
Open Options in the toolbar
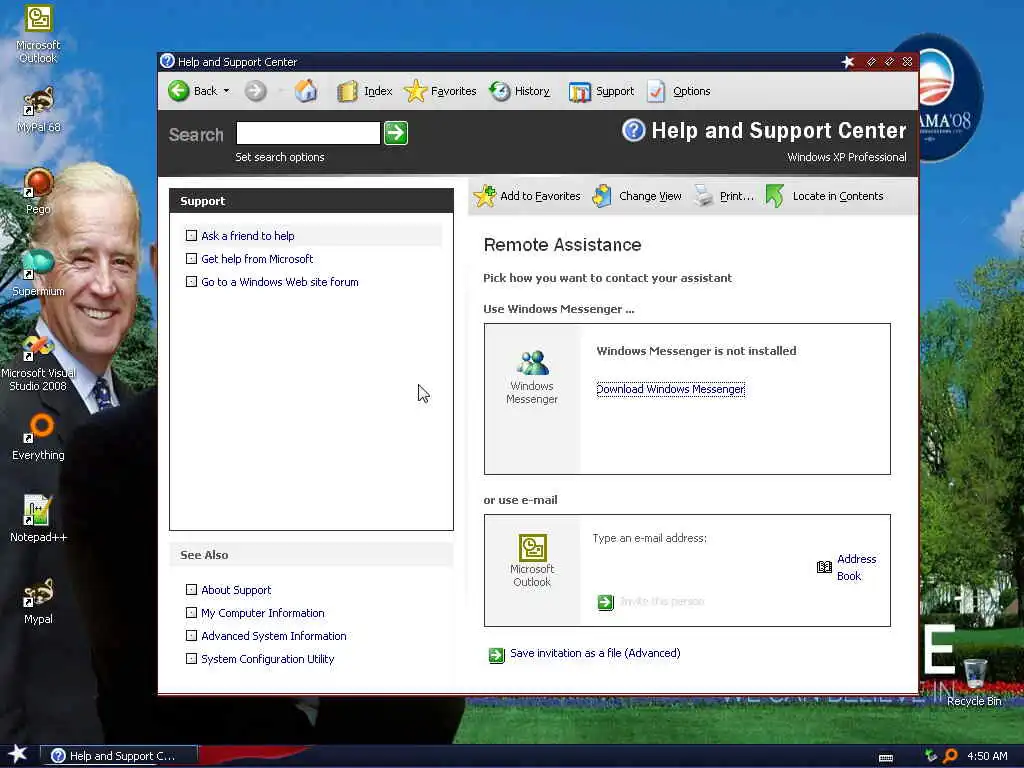(678, 91)
